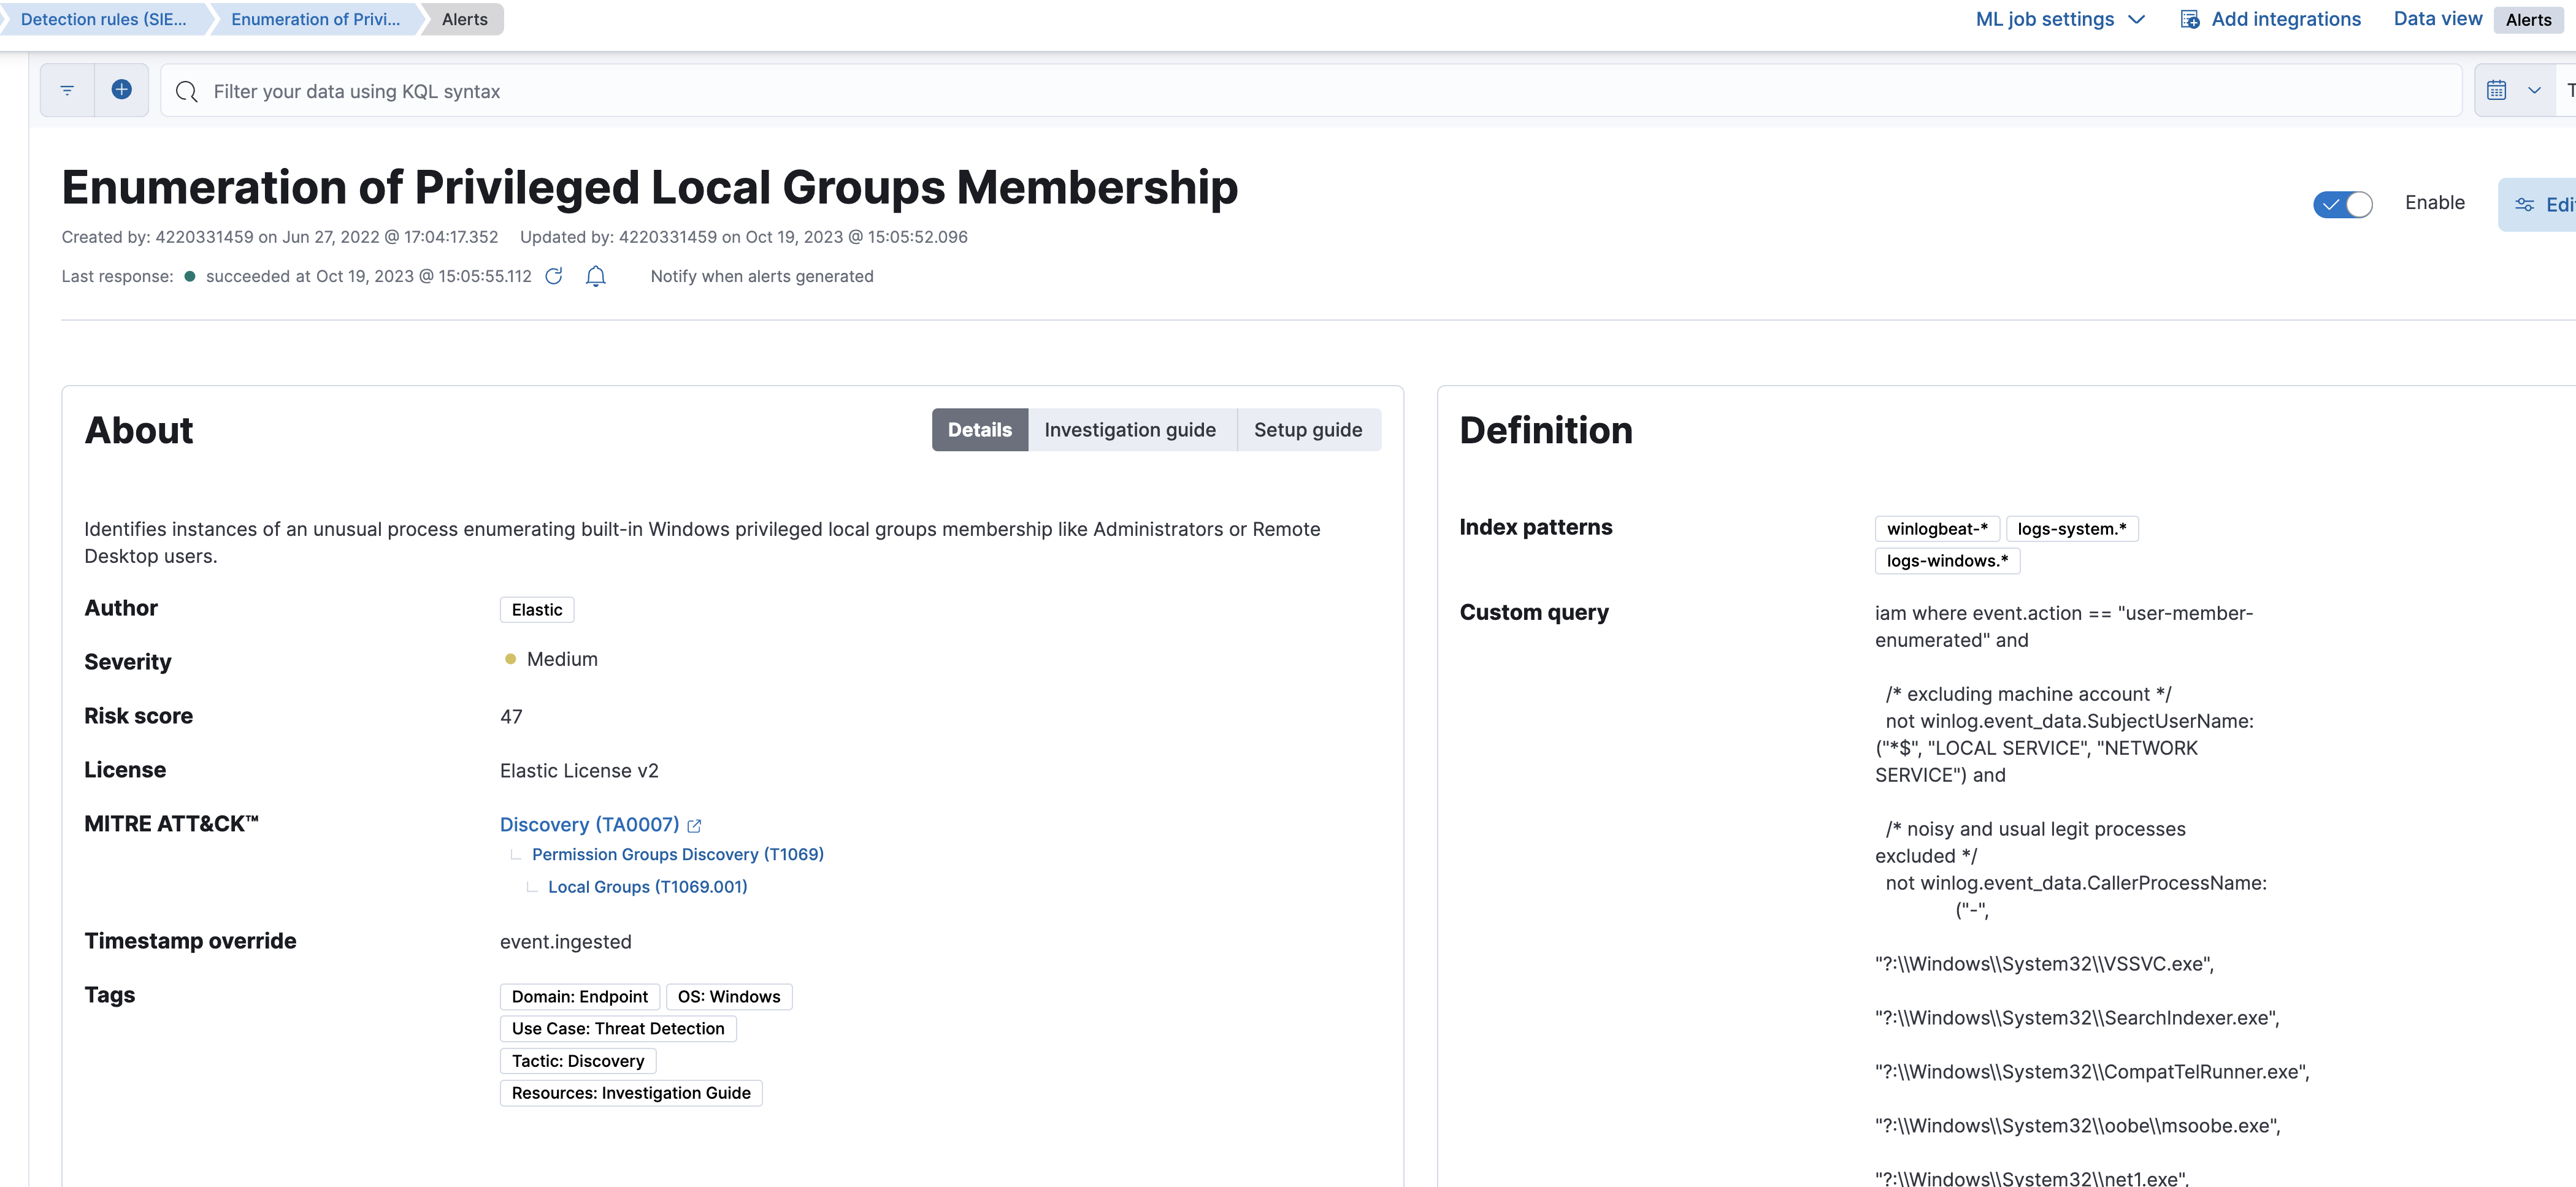Select the filter options icon beside the KQL bar
Image resolution: width=2576 pixels, height=1187 pixels.
coord(66,90)
